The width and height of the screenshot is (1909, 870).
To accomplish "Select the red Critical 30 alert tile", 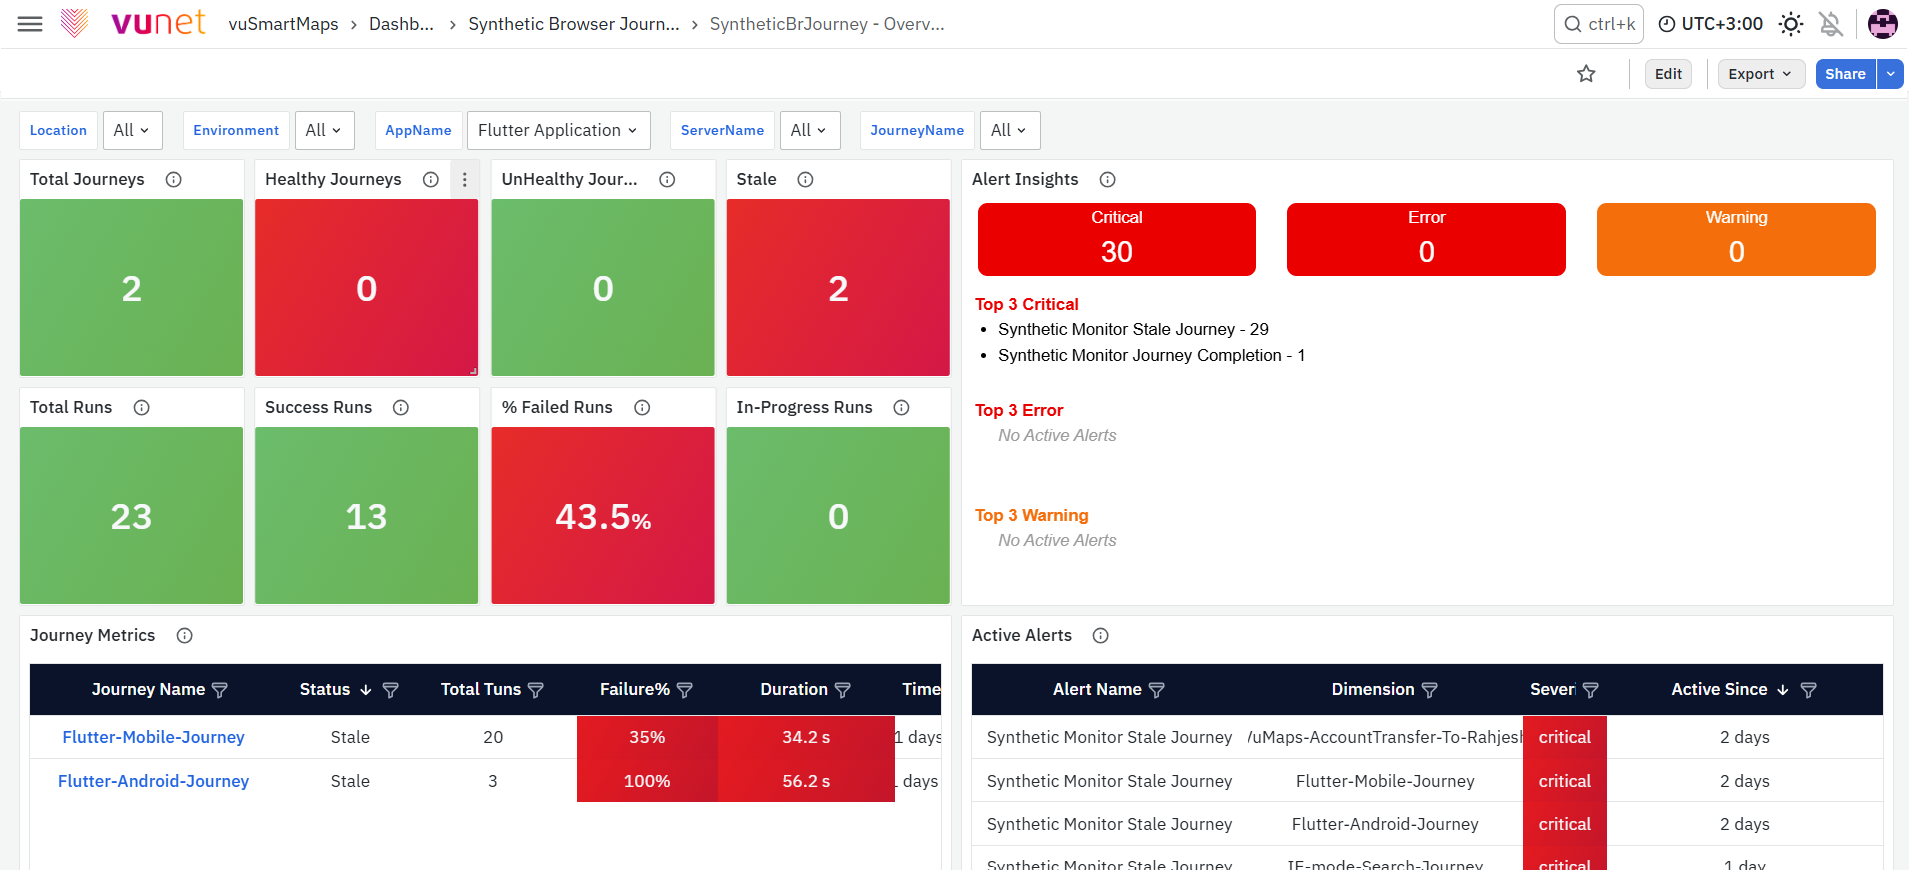I will tap(1116, 240).
